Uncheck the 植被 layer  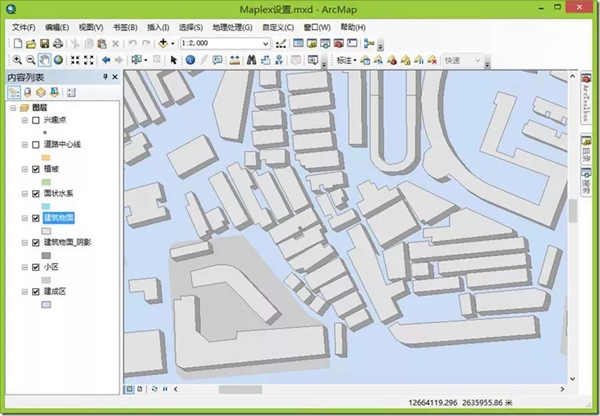(x=36, y=169)
